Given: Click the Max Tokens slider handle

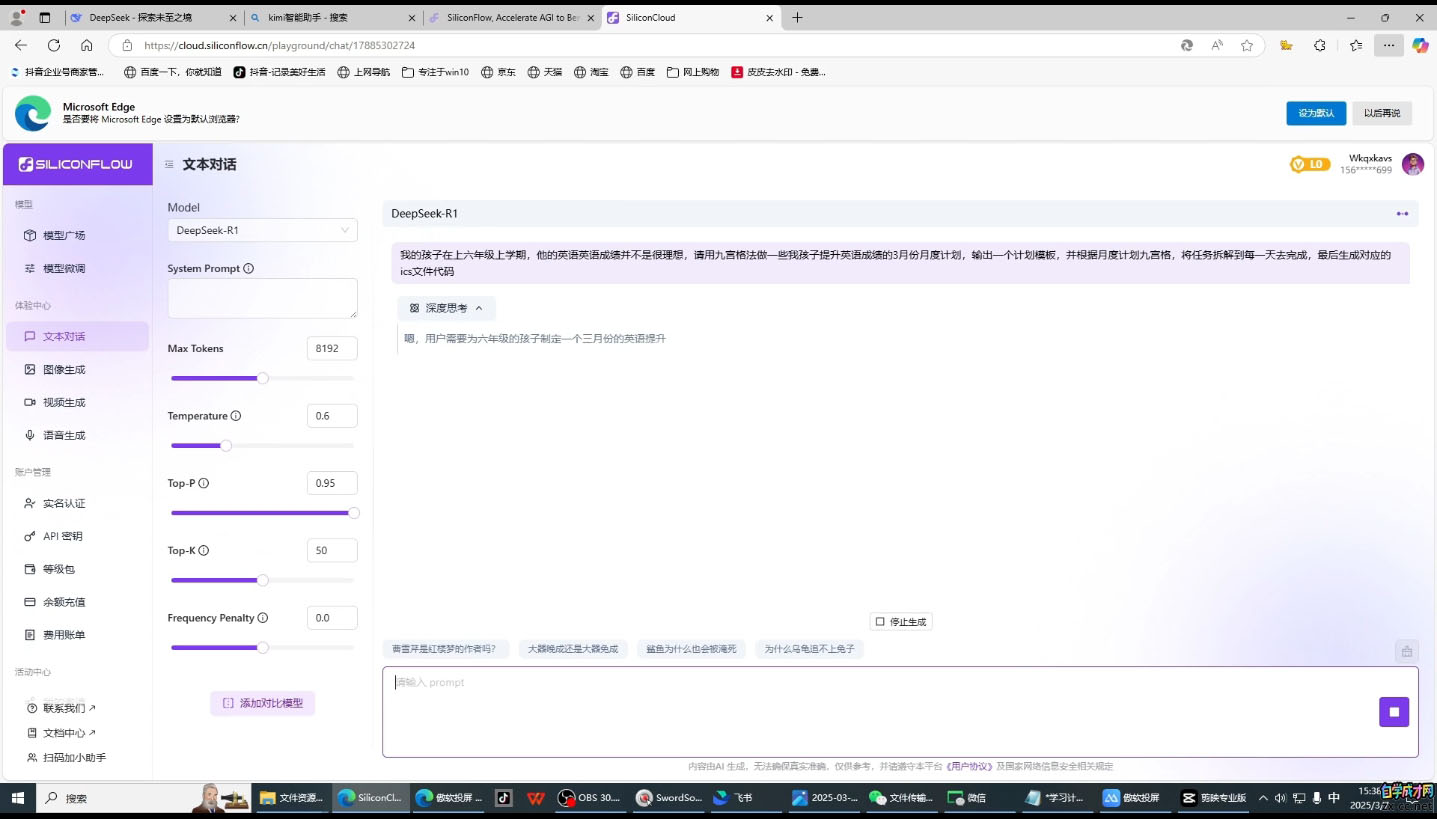Looking at the screenshot, I should point(263,378).
